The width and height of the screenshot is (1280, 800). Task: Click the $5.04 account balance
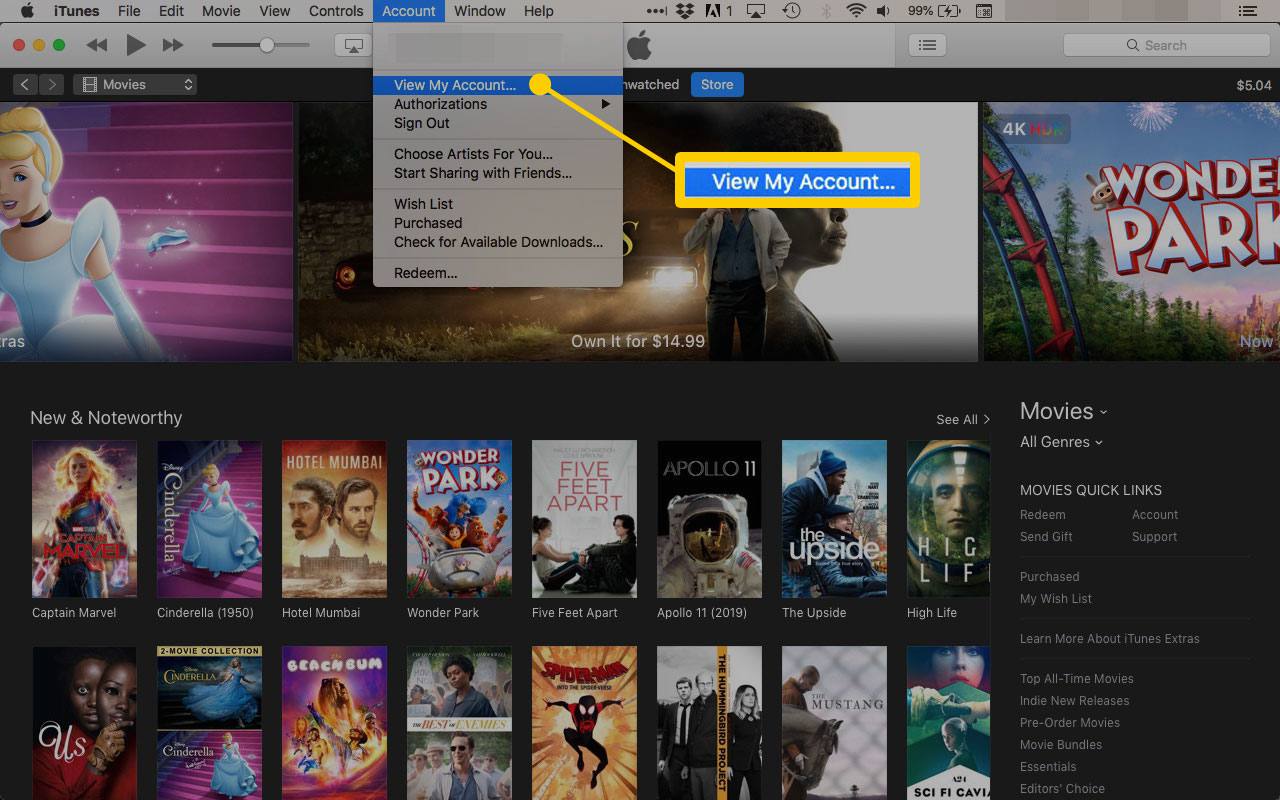[1254, 85]
